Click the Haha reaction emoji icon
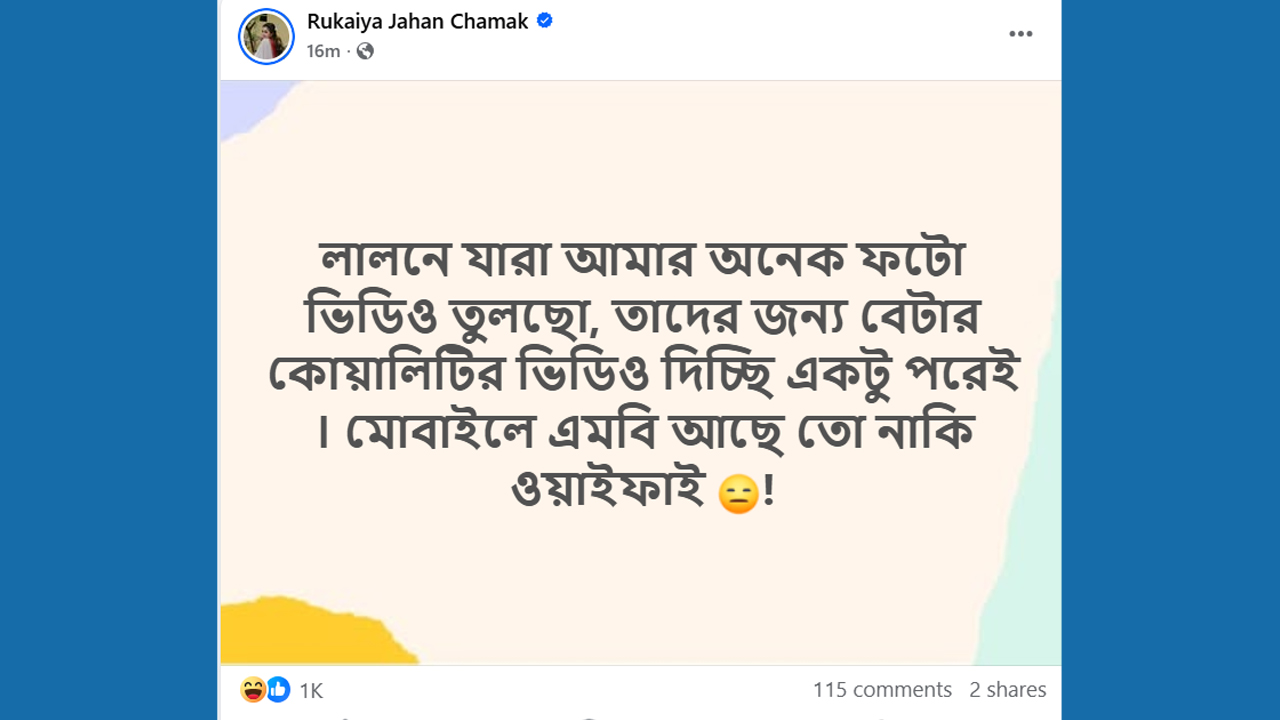 coord(253,689)
